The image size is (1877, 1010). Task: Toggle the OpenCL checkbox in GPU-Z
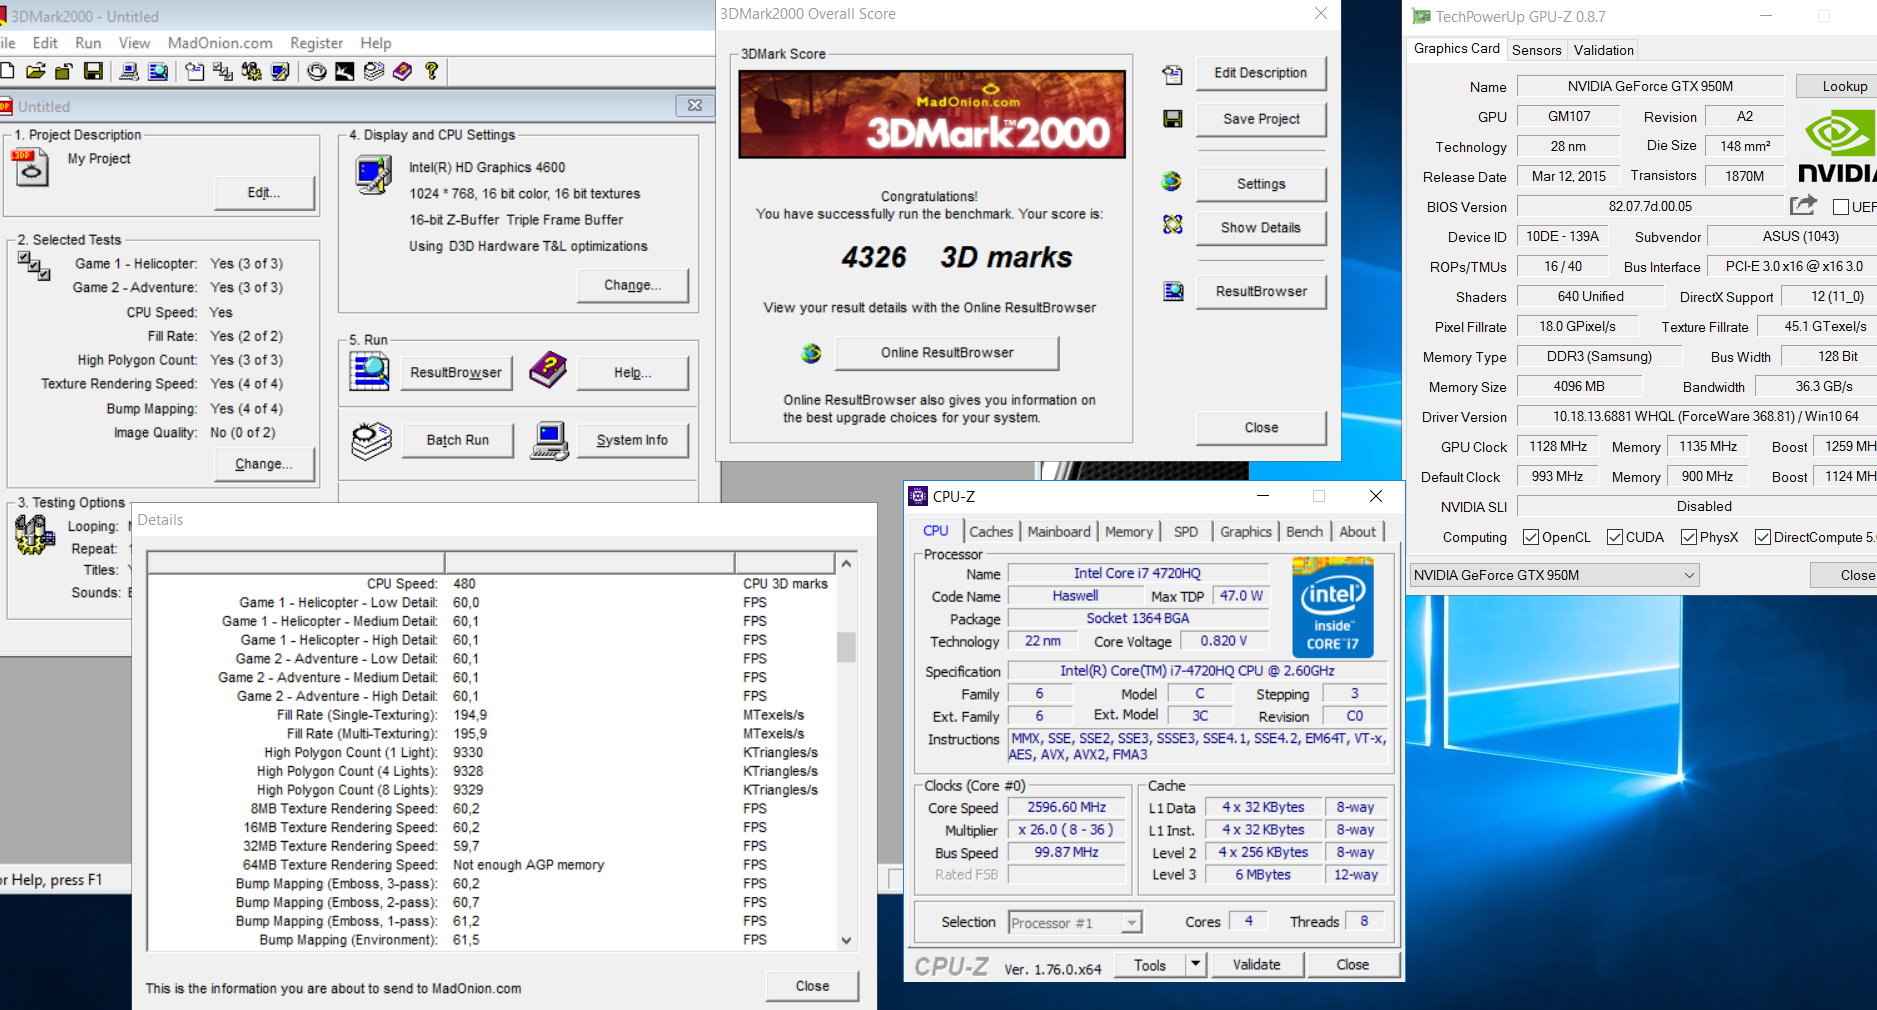[1530, 537]
